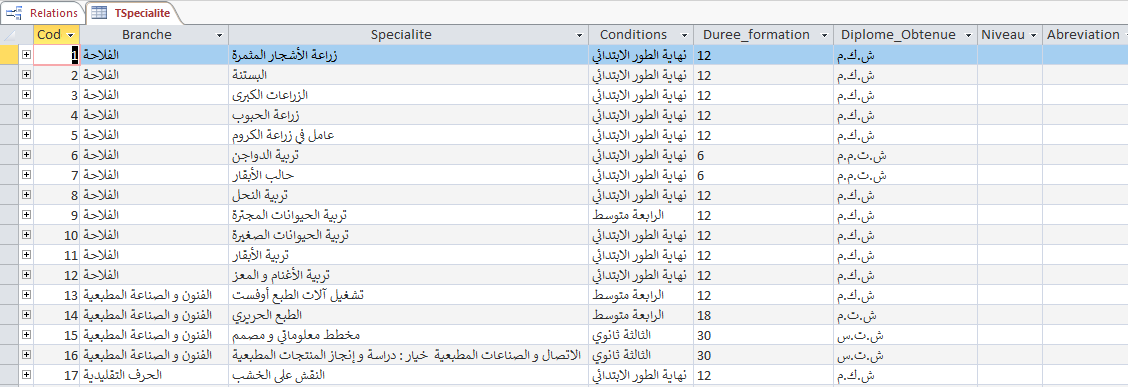Screen dimensions: 1128x387
Task: Expand the subdatasheet of record 11
Action: pos(27,255)
